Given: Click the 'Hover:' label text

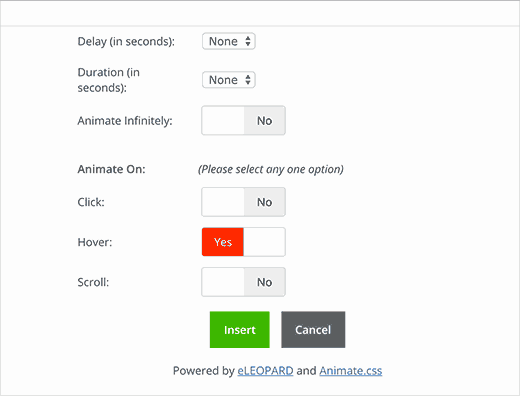Looking at the screenshot, I should point(95,242).
